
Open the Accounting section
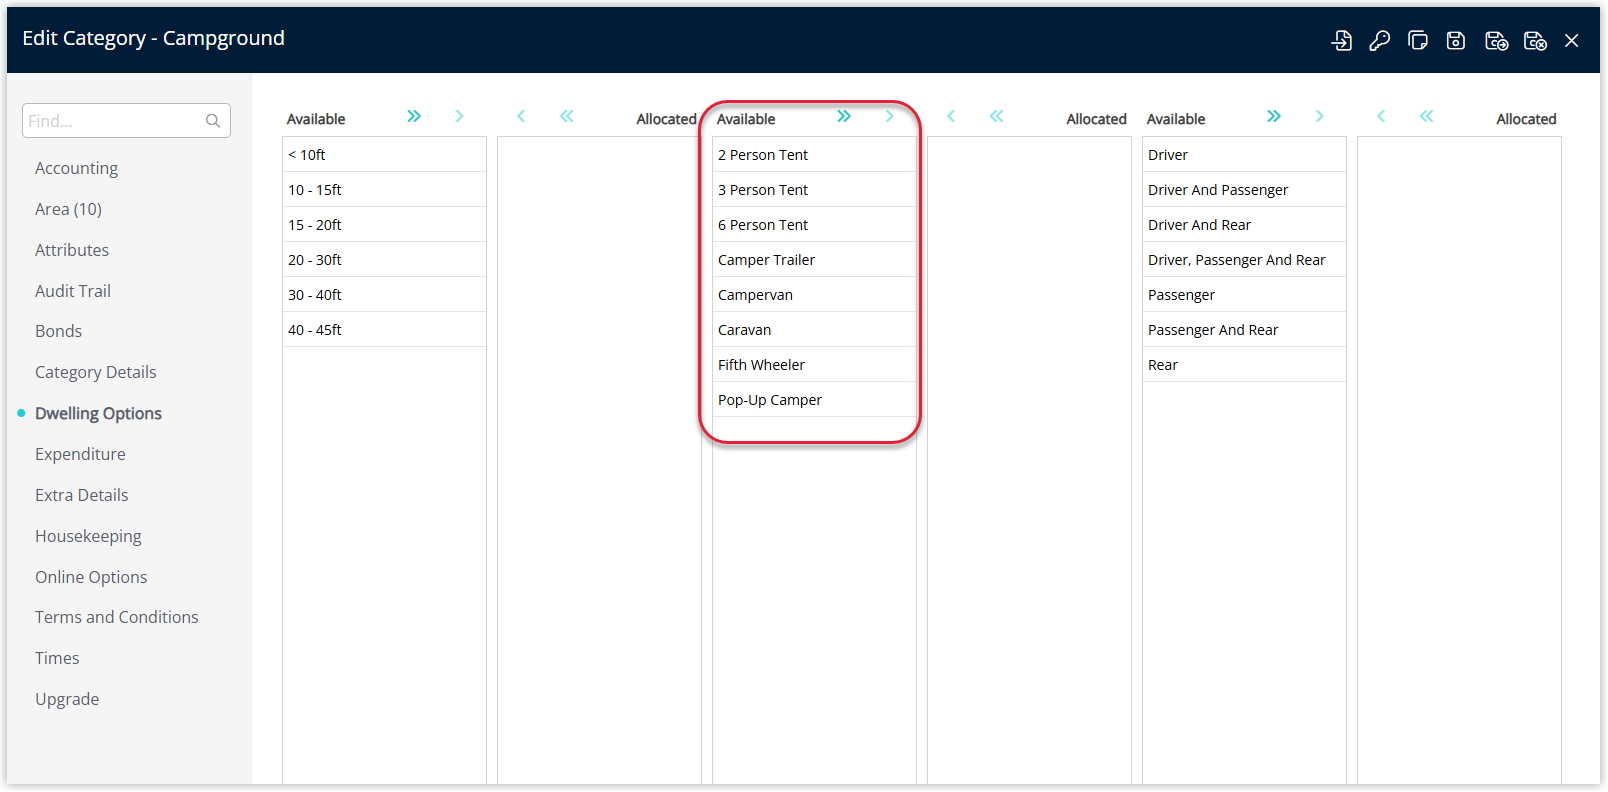click(x=76, y=168)
